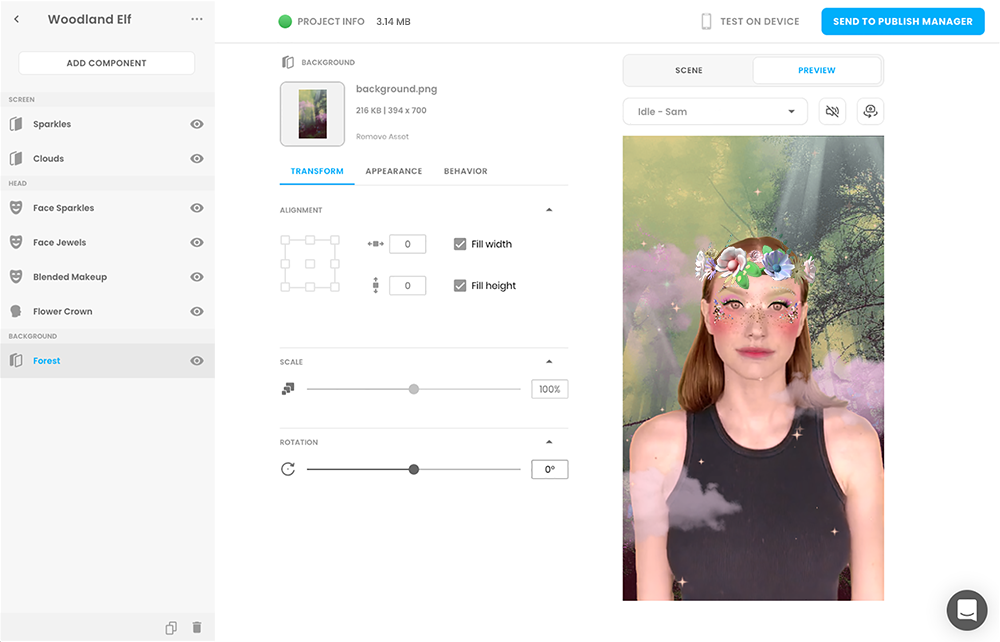Click the back arrow beside Woodland Elf
This screenshot has width=1000, height=642.
tap(17, 20)
